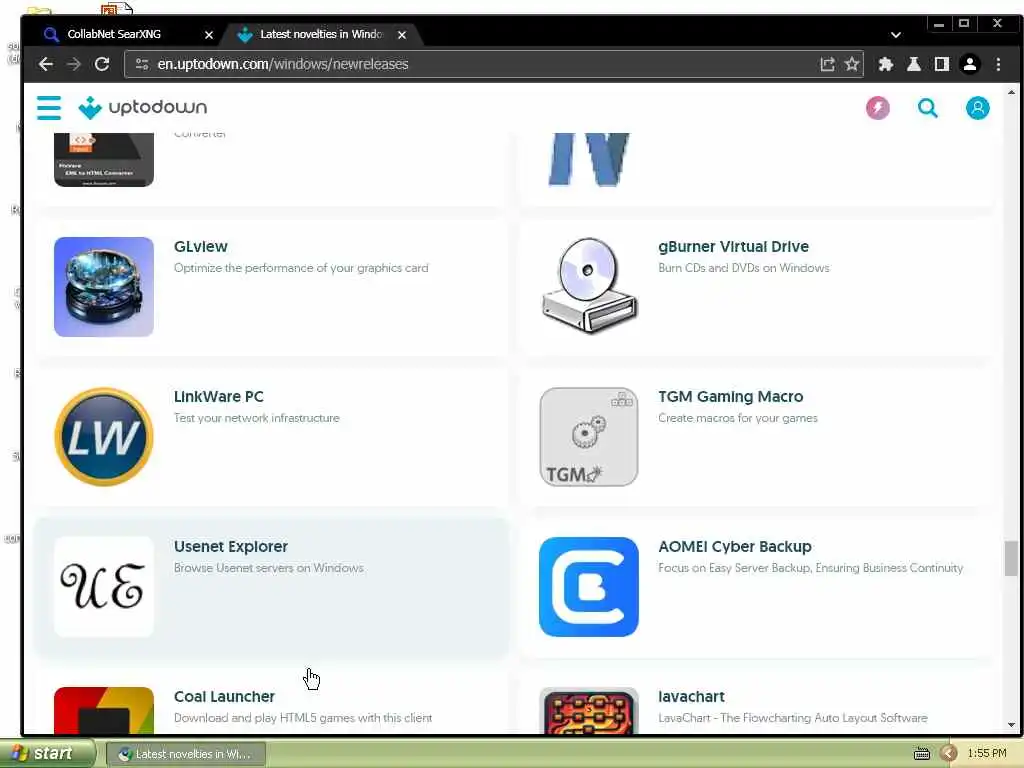This screenshot has width=1024, height=768.
Task: Expand hidden system tray icons arrow
Action: click(x=949, y=754)
